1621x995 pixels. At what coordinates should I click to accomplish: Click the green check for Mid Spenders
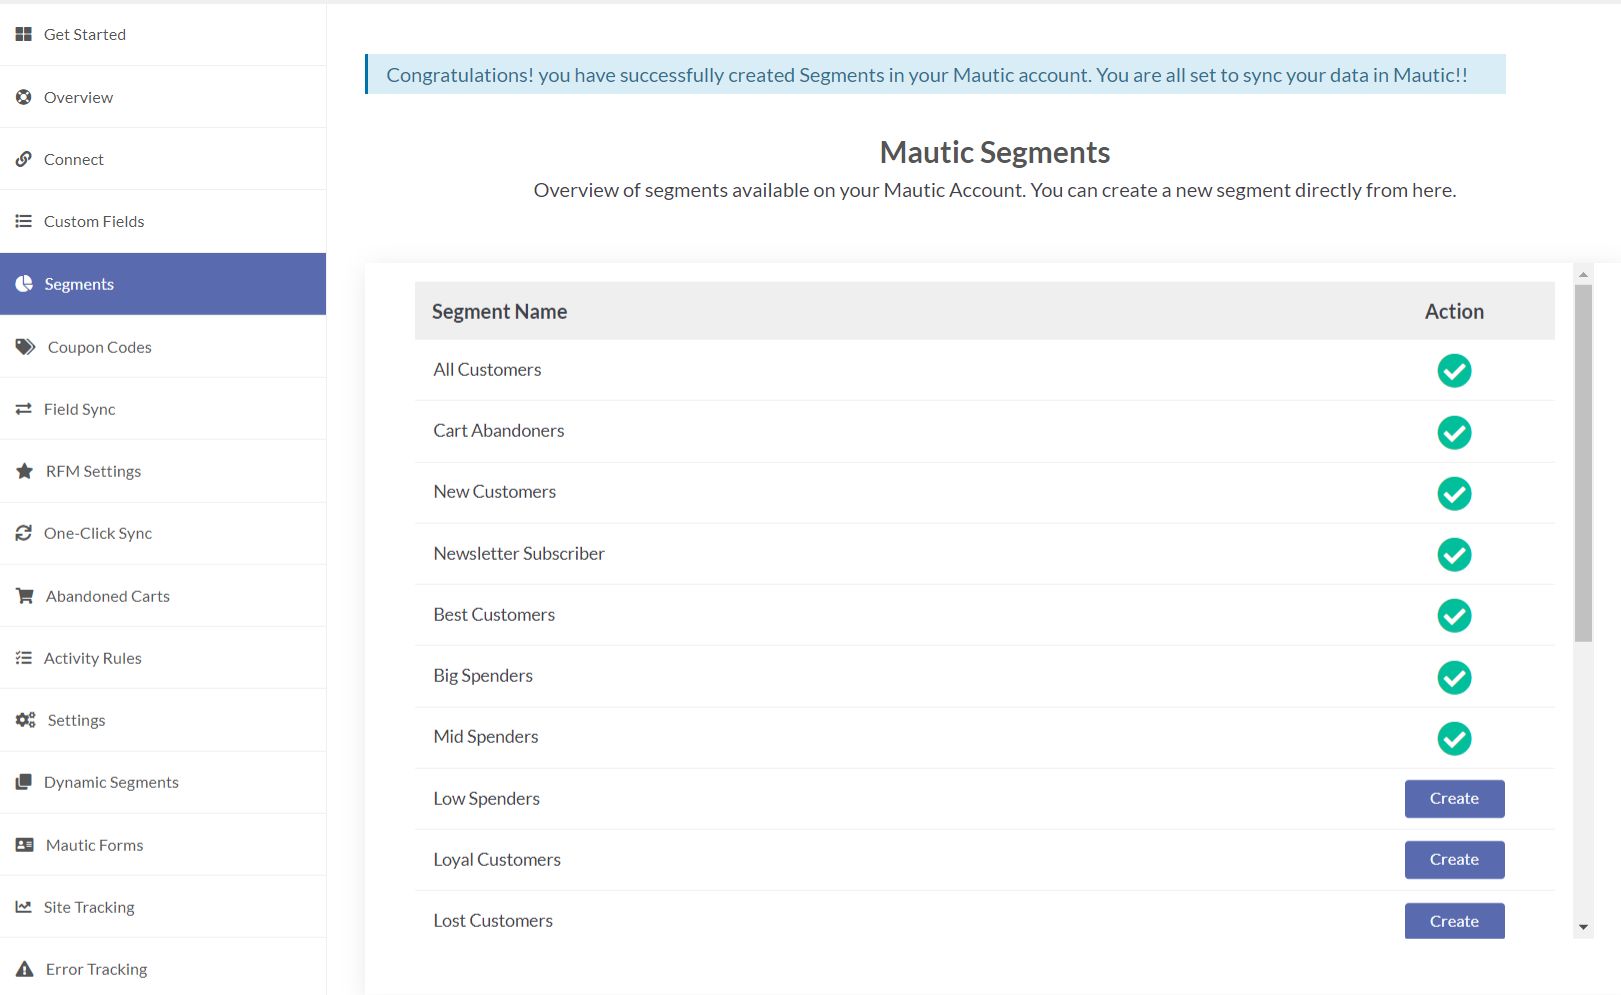click(x=1454, y=739)
